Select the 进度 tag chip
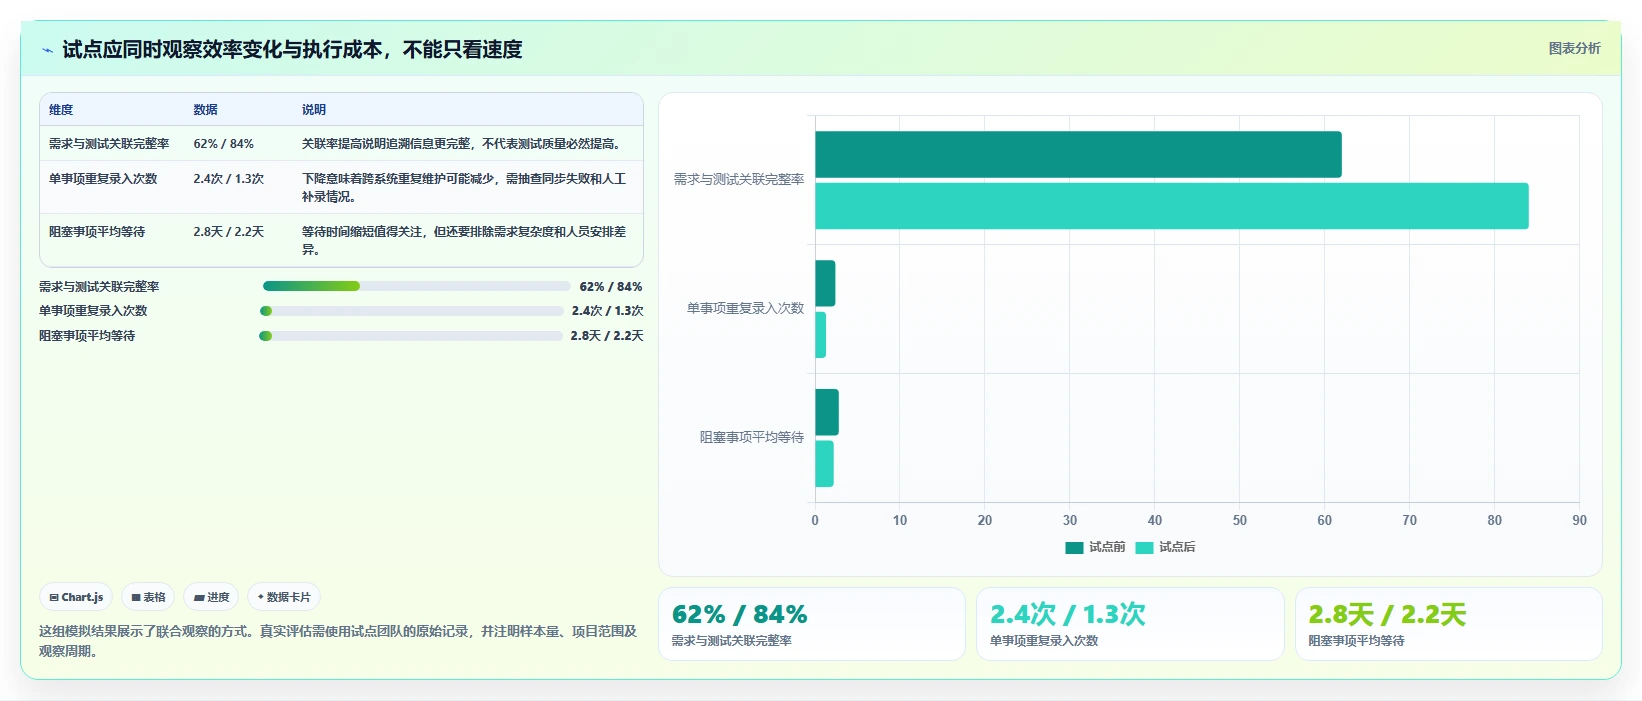 pos(211,597)
